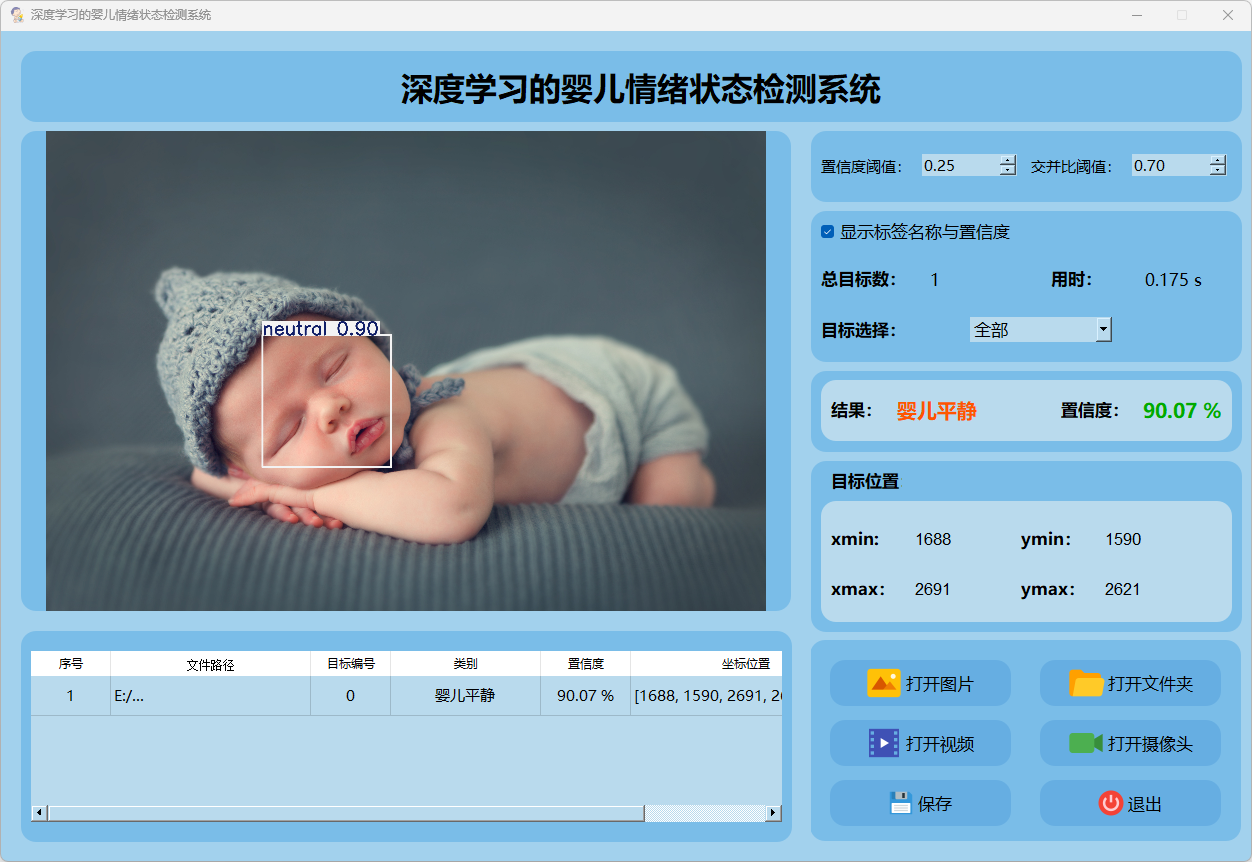Decrease 交并比阈值 with the down arrow
Viewport: 1252px width, 862px height.
click(1217, 170)
